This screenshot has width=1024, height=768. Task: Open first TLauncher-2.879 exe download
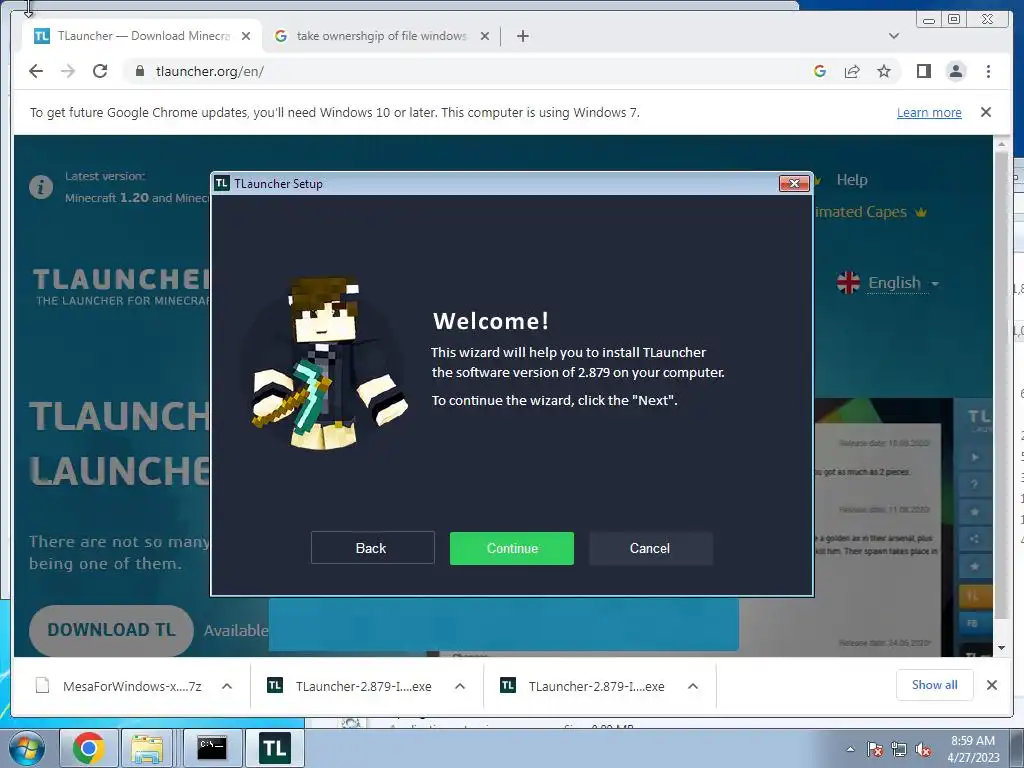(349, 686)
